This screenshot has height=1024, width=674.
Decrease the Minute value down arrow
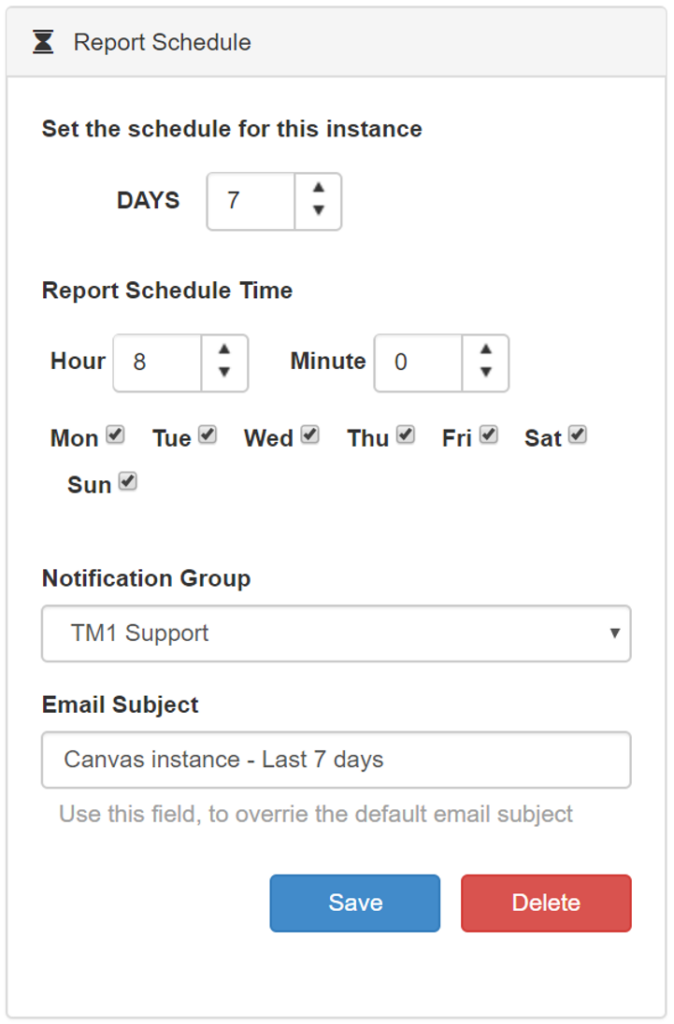tap(485, 371)
